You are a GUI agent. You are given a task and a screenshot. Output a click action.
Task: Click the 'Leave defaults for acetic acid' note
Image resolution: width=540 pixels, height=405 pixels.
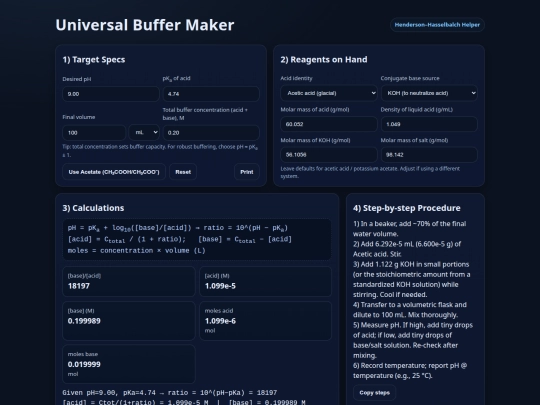pos(370,172)
